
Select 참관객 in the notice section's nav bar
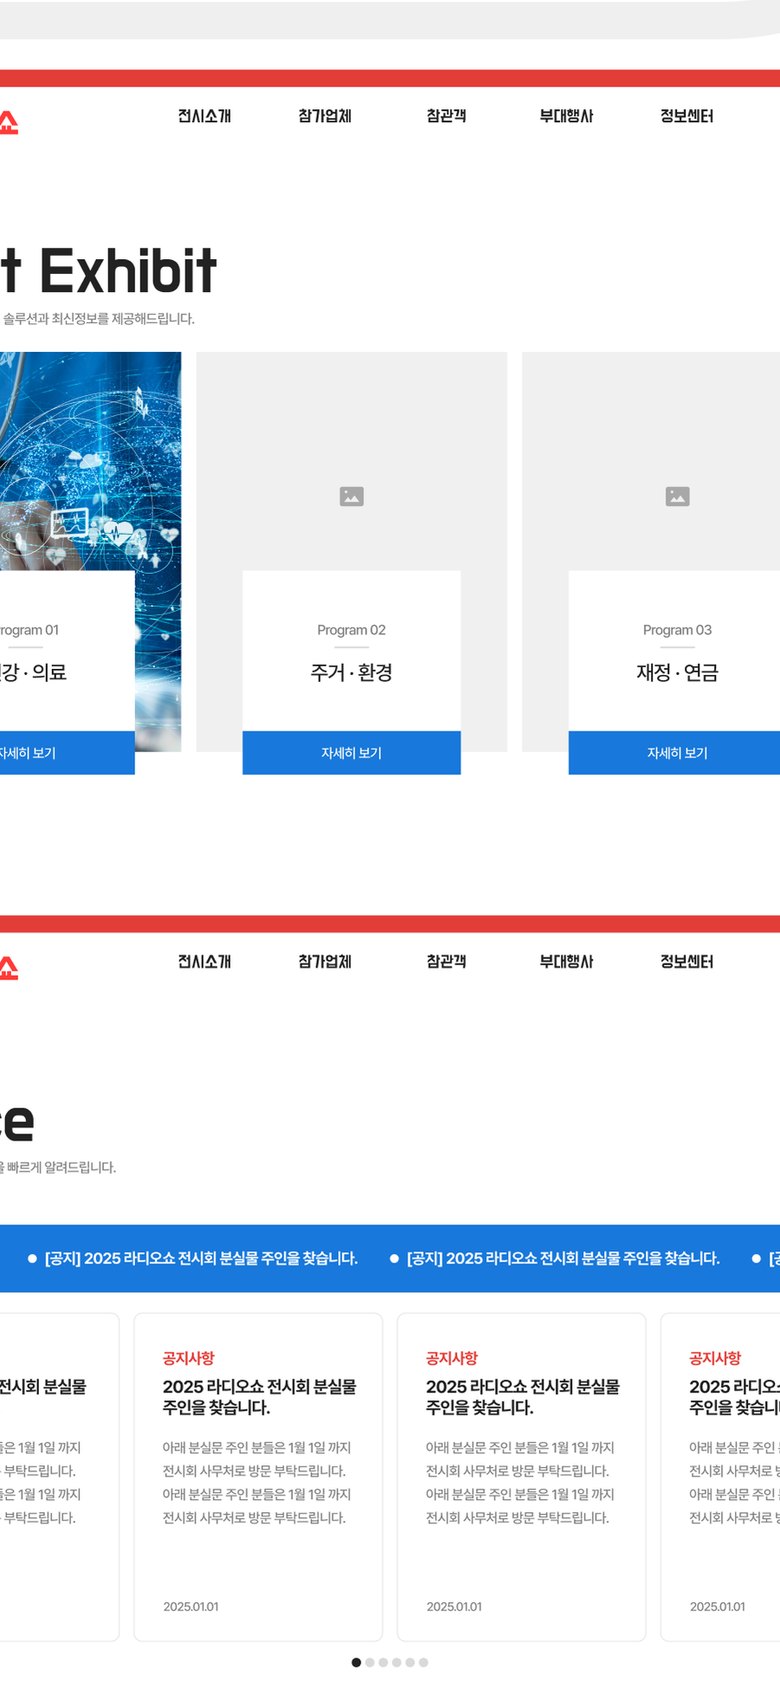click(446, 961)
